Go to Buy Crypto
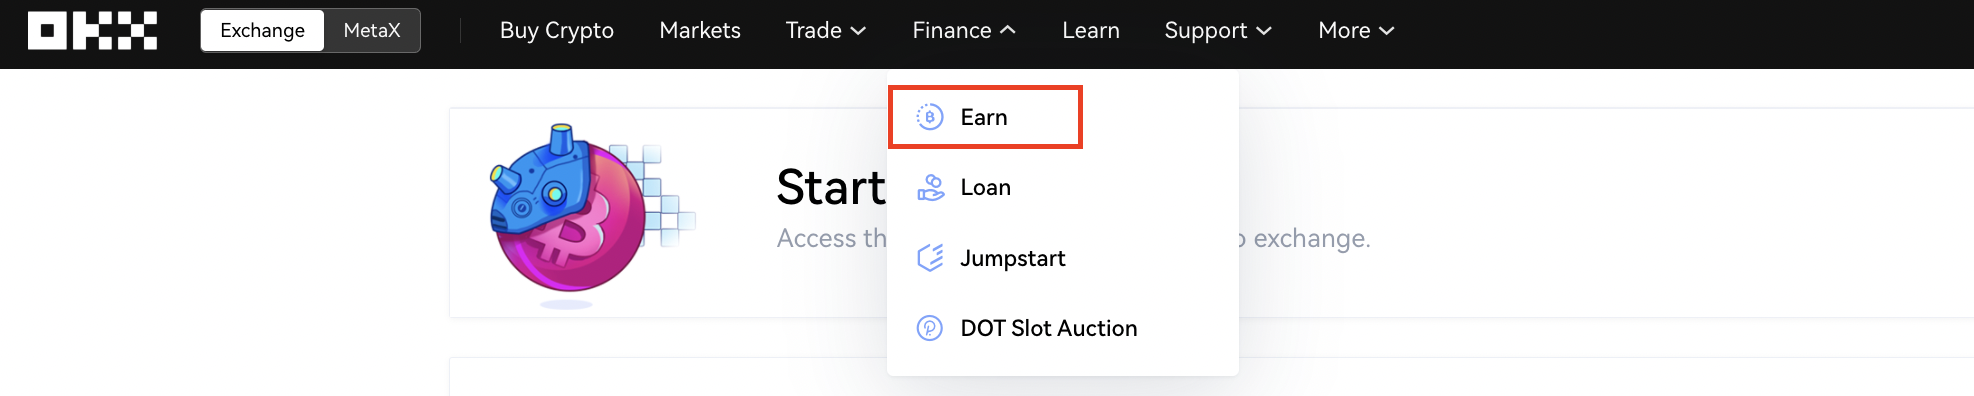 [x=557, y=30]
